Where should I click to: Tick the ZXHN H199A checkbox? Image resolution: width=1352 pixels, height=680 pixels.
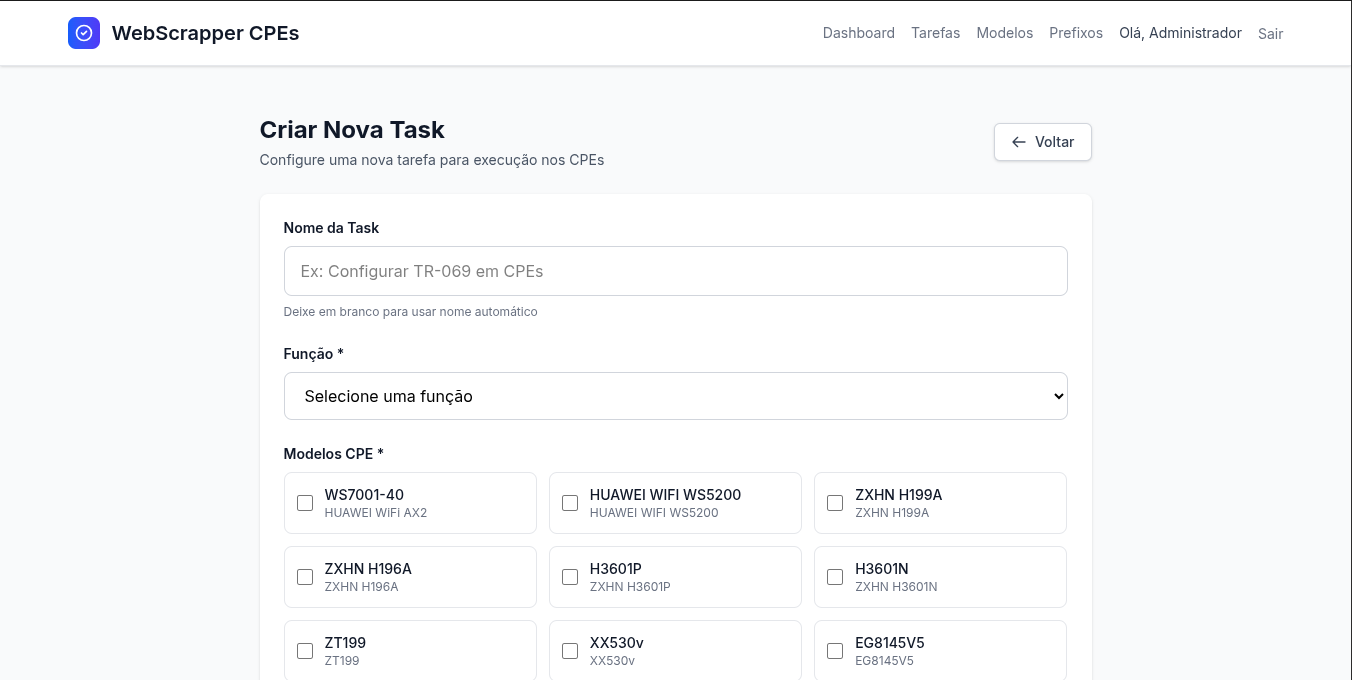point(835,503)
